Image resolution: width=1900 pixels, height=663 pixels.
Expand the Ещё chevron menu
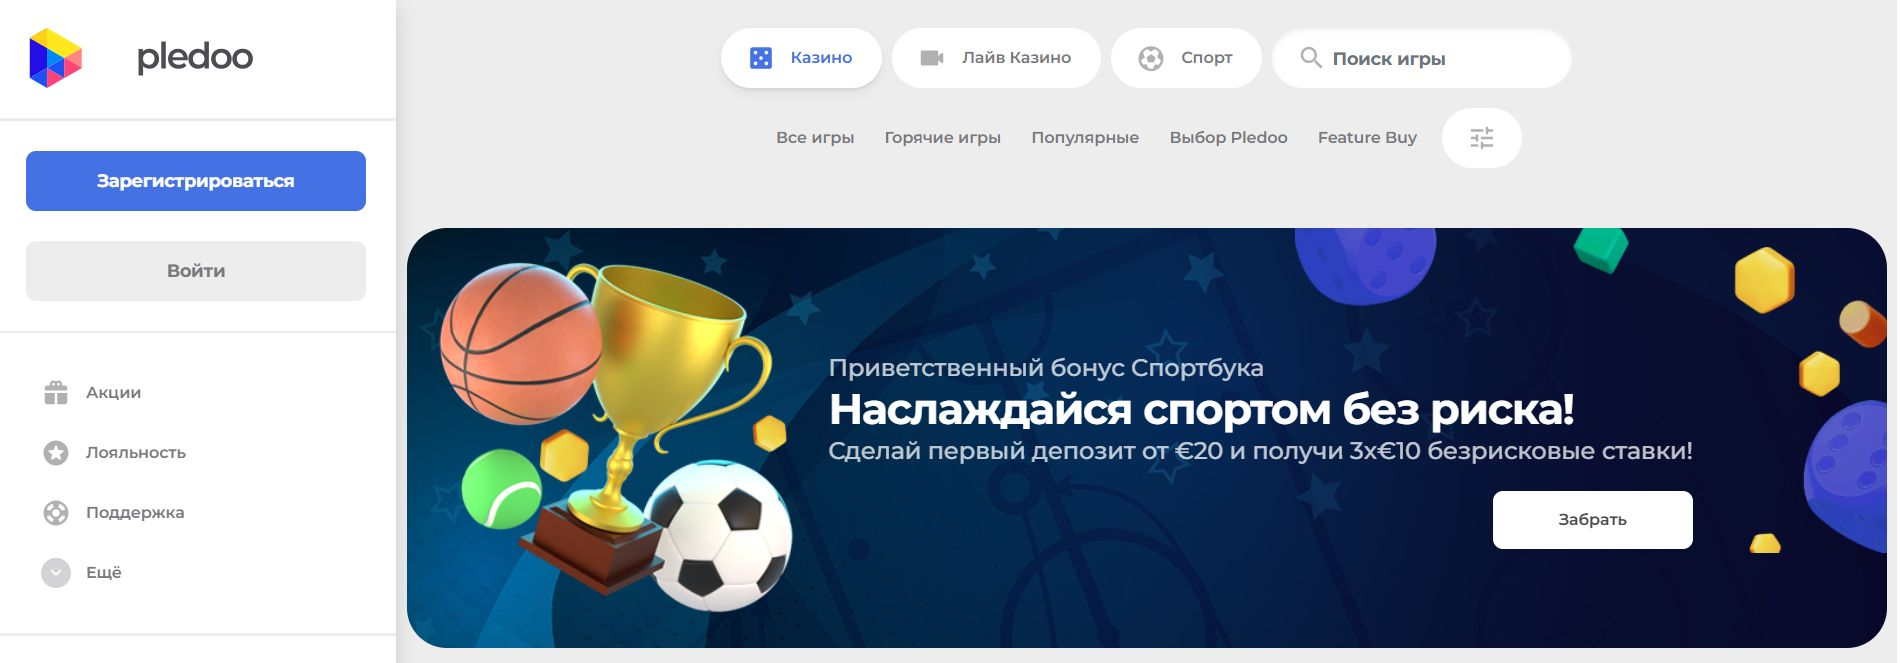click(x=56, y=573)
